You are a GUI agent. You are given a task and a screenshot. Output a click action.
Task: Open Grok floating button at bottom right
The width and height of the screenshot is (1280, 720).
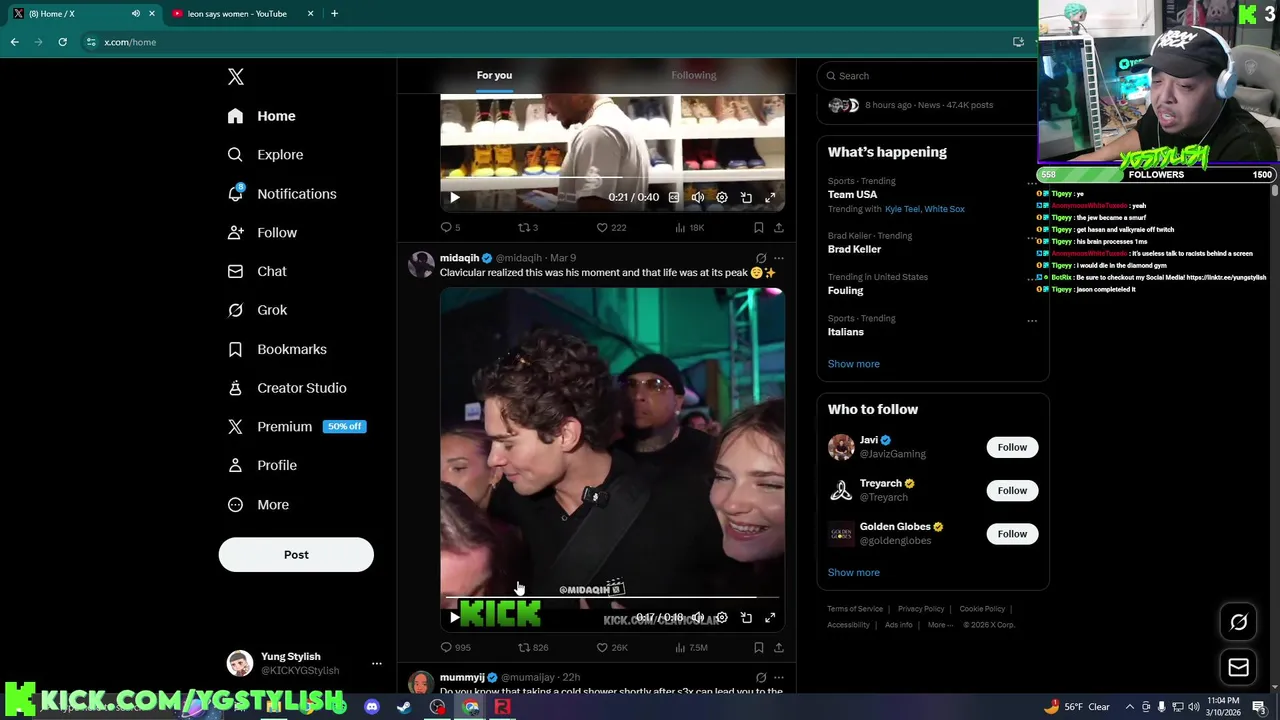1238,622
